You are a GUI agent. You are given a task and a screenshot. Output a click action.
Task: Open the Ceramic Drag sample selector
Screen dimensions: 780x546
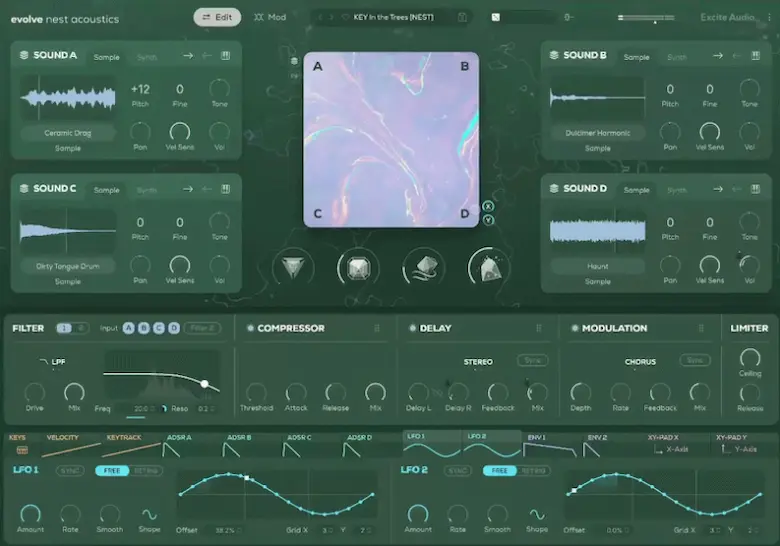tap(68, 133)
